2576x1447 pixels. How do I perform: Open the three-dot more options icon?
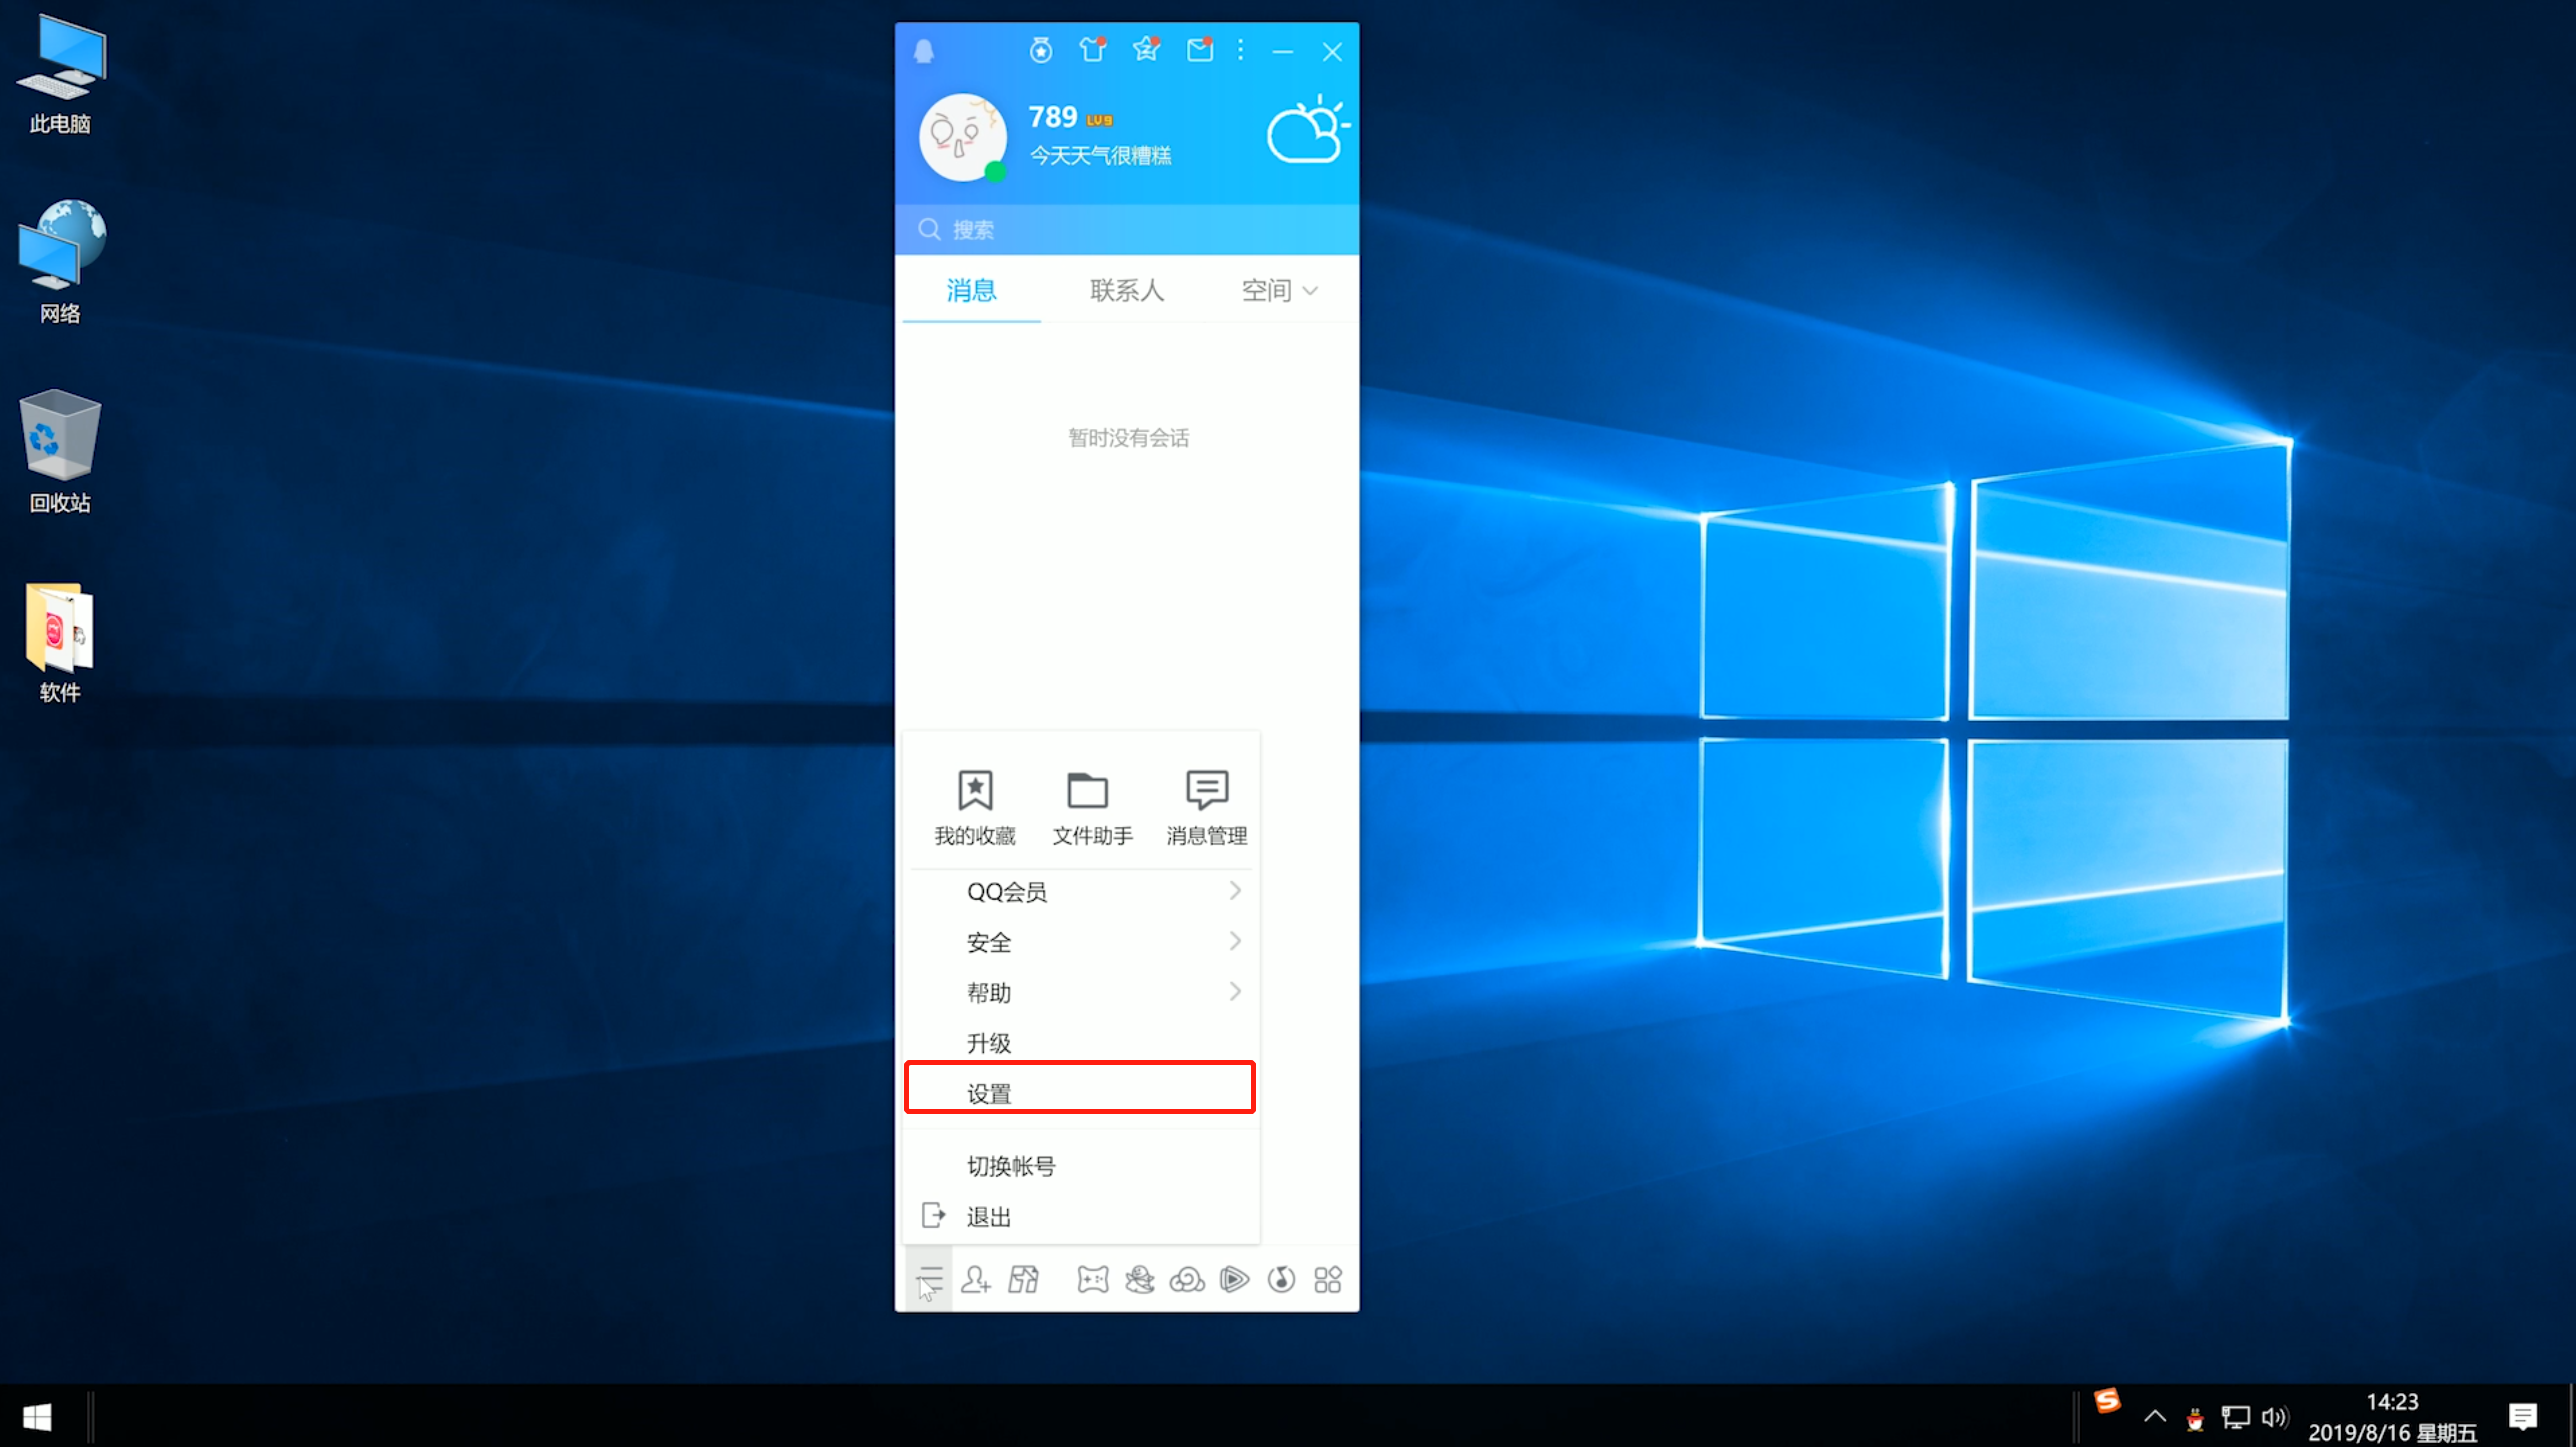(1241, 50)
